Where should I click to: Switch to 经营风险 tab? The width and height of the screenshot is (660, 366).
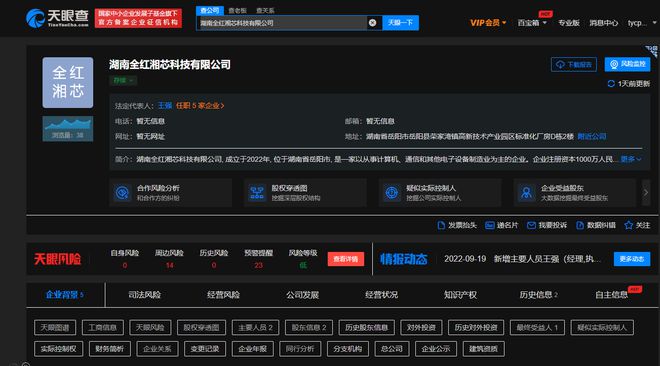[x=224, y=295]
